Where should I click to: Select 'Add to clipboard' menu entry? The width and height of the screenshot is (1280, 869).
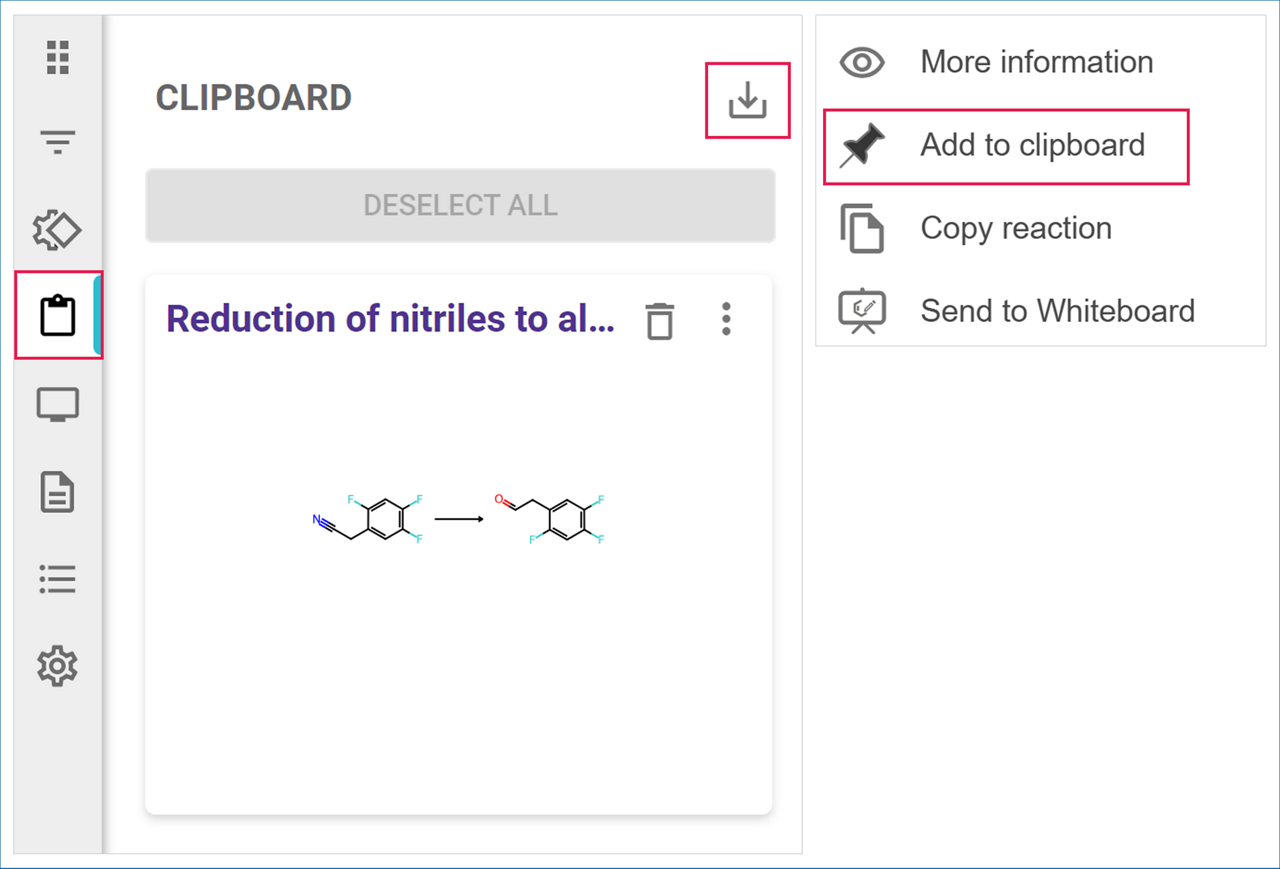coord(1032,146)
